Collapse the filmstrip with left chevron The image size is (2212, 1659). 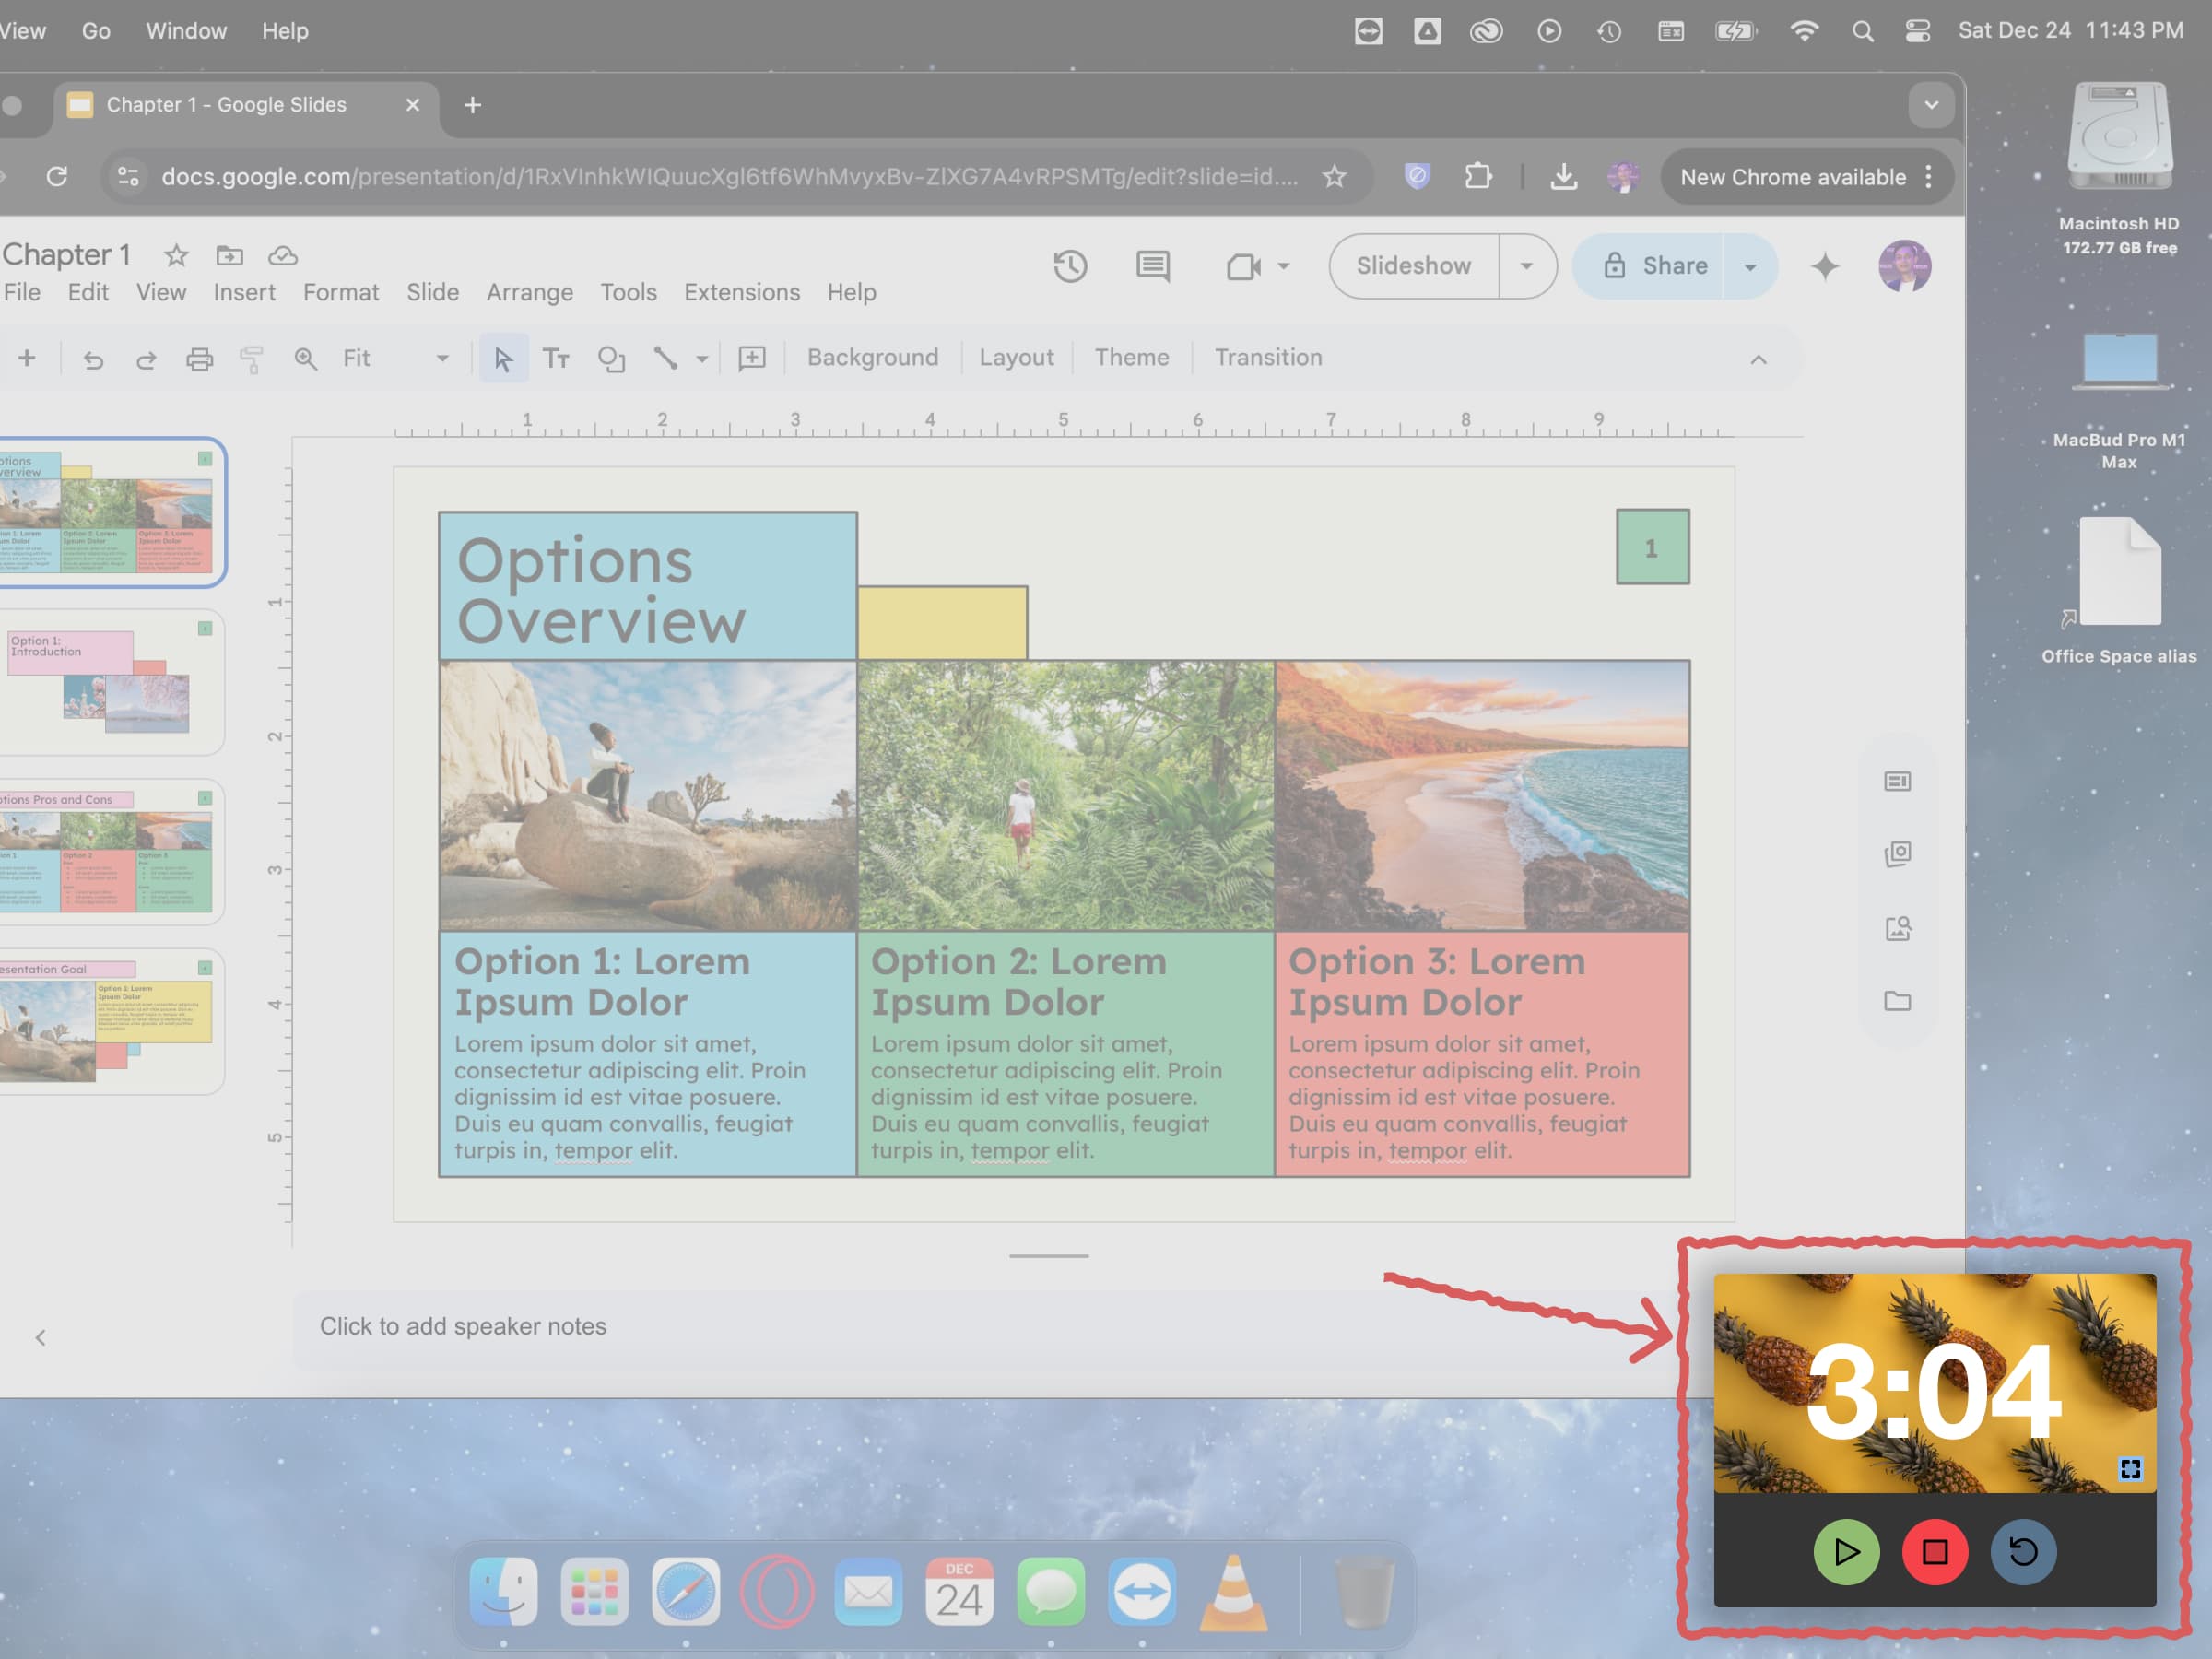tap(40, 1338)
